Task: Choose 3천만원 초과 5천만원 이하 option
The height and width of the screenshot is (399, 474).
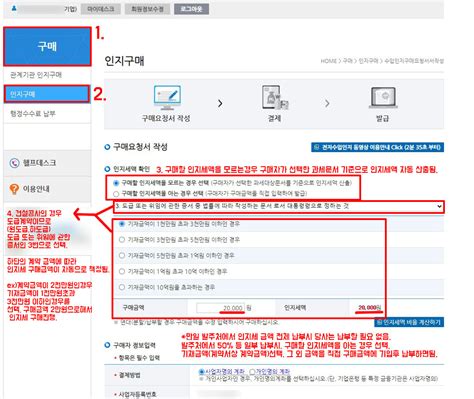Action: tap(122, 240)
